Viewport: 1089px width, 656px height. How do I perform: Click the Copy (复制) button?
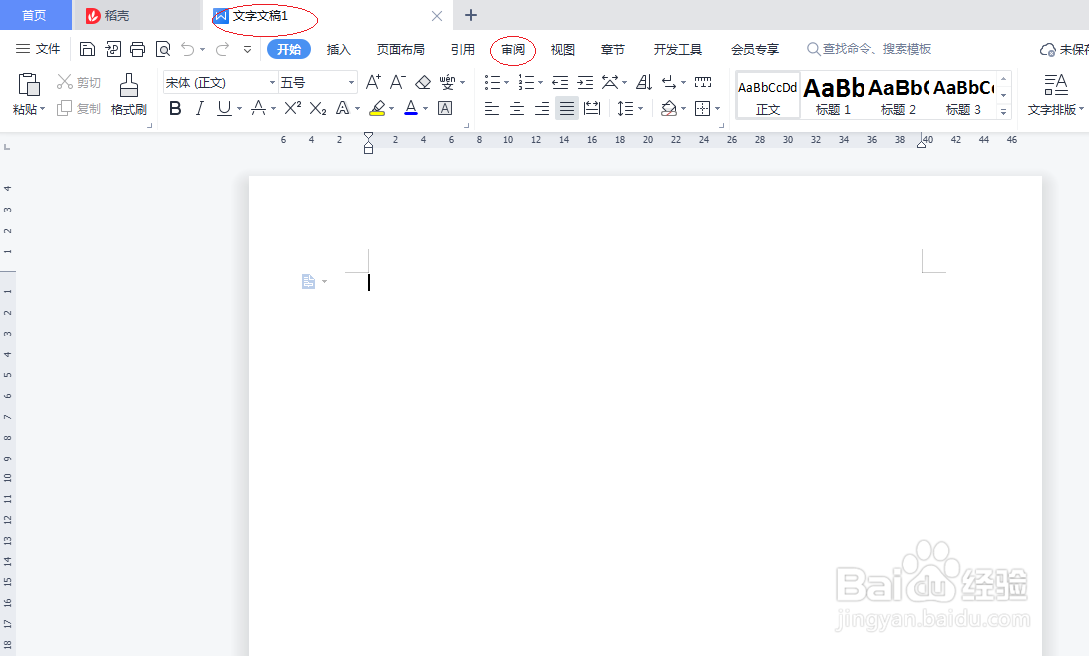(x=78, y=108)
